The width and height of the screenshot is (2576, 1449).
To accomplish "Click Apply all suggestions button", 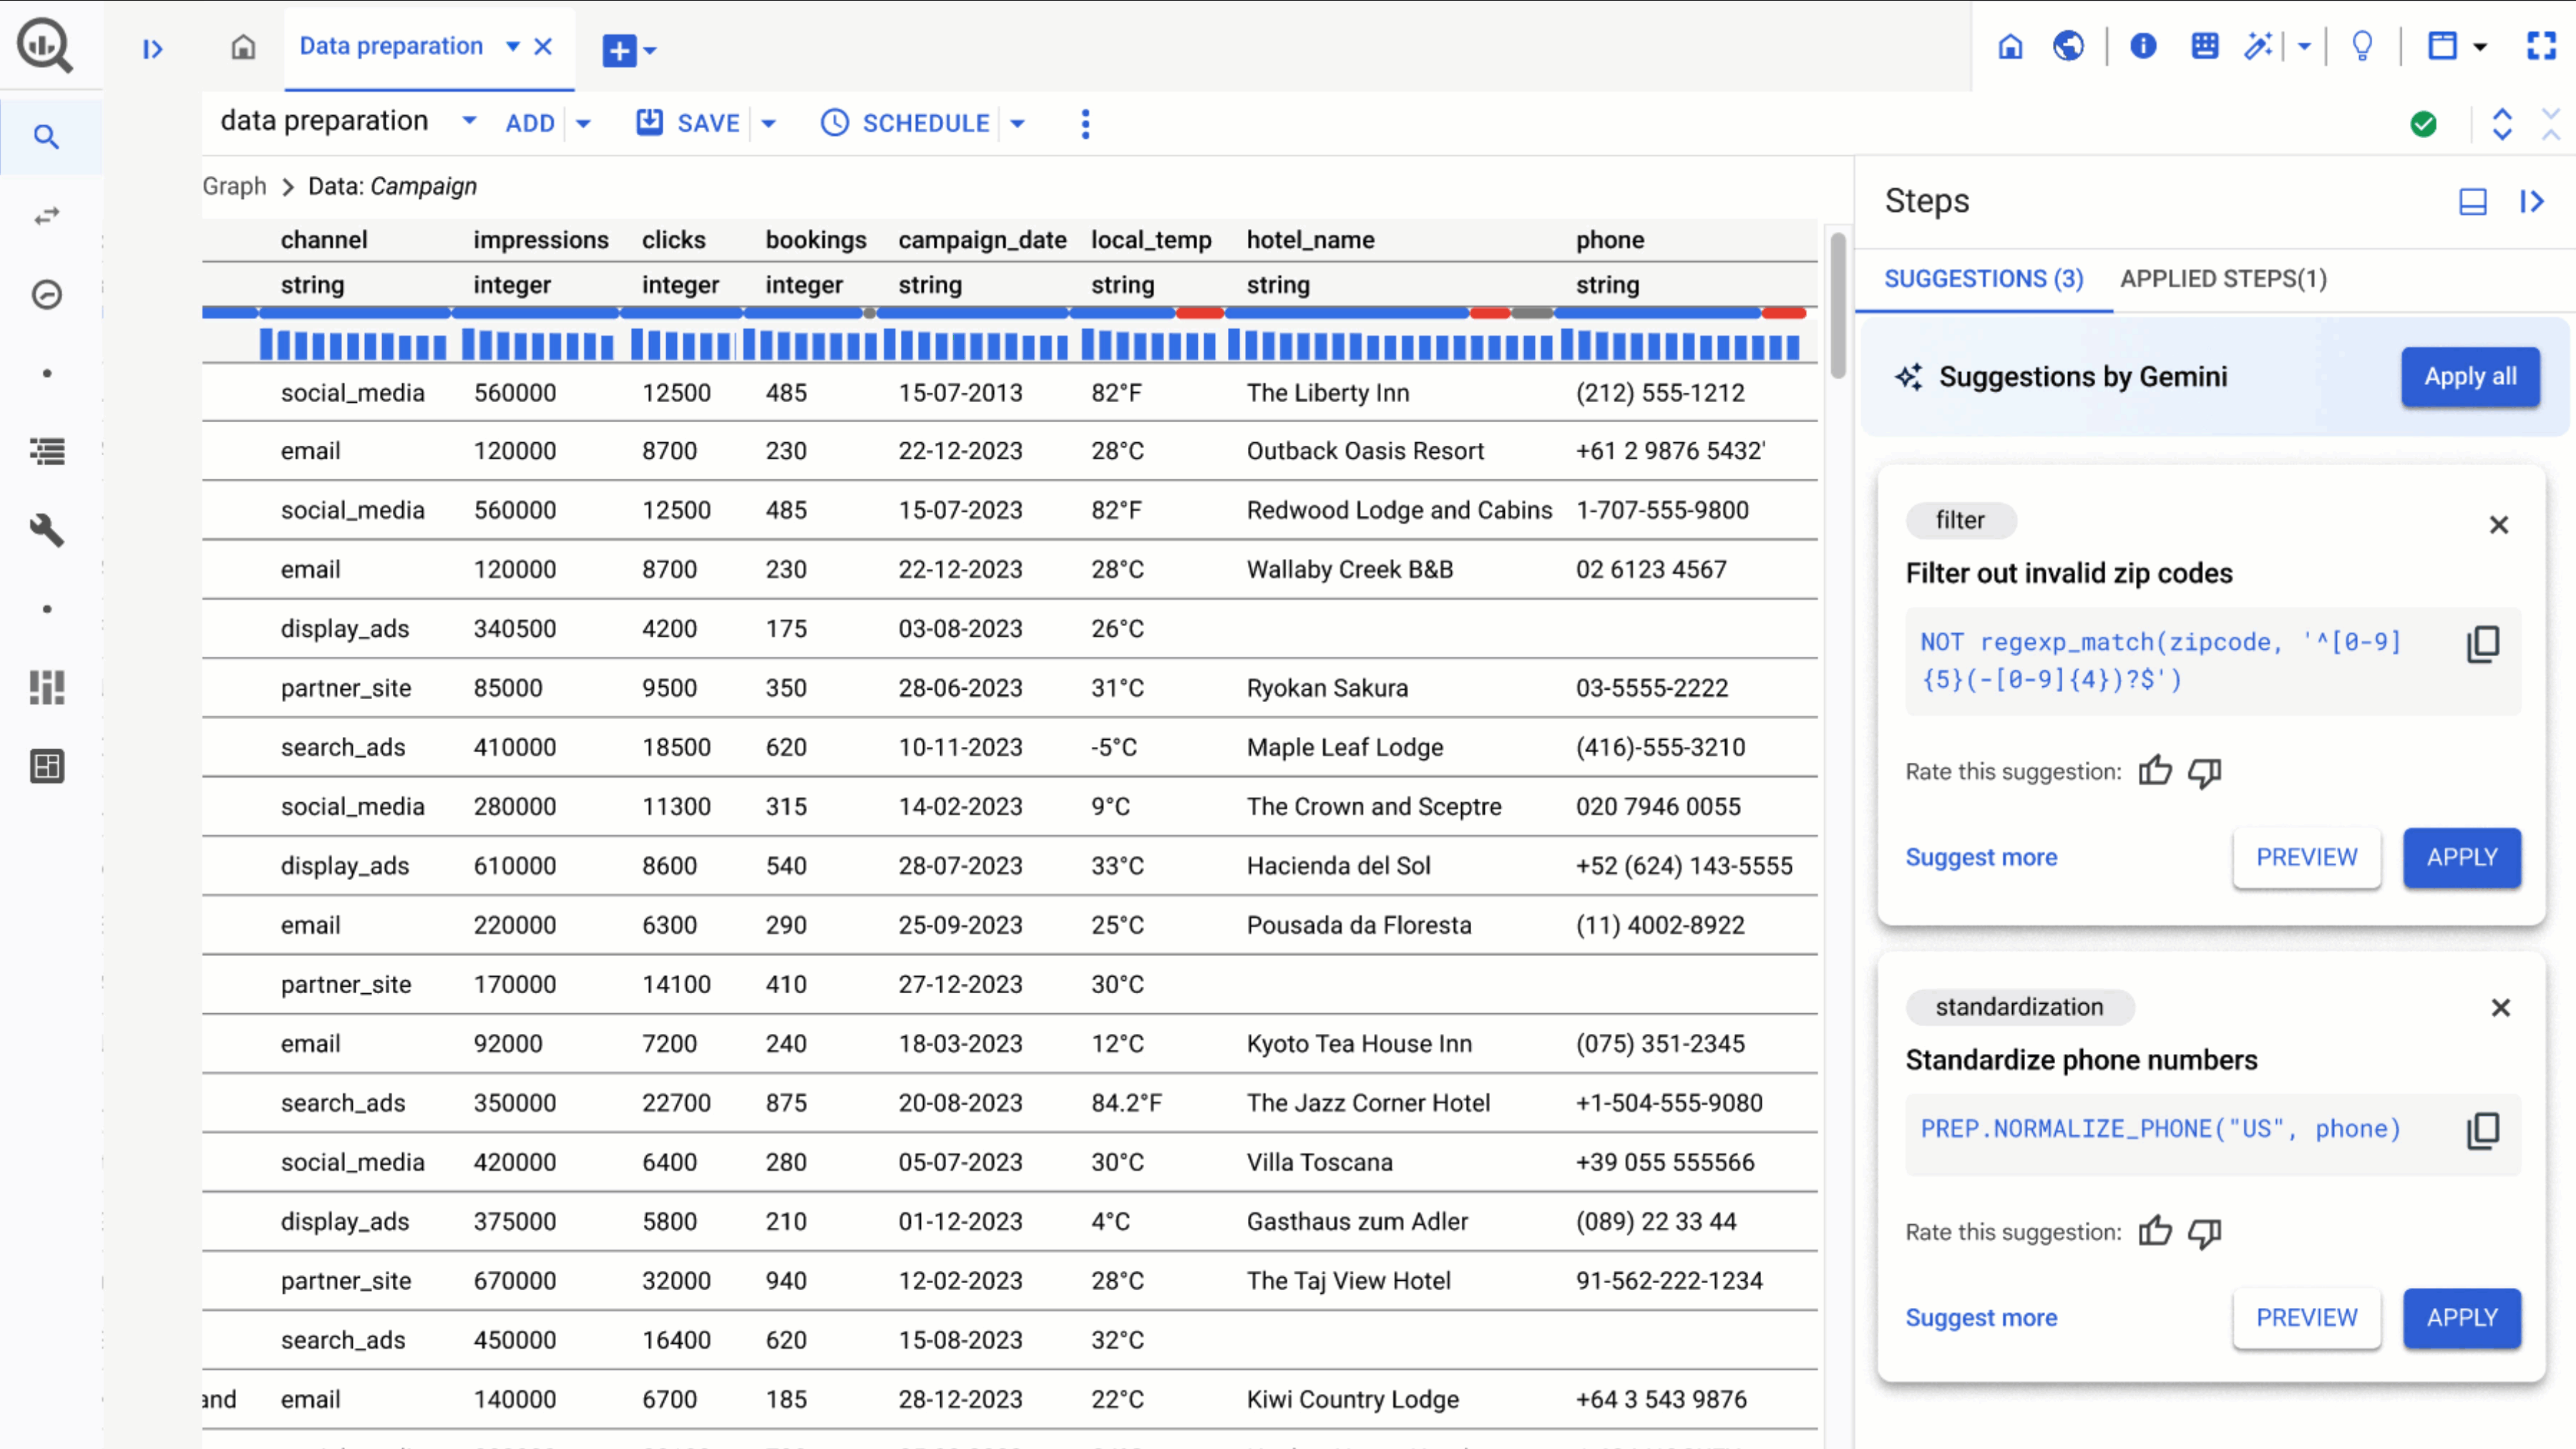I will pyautogui.click(x=2468, y=375).
